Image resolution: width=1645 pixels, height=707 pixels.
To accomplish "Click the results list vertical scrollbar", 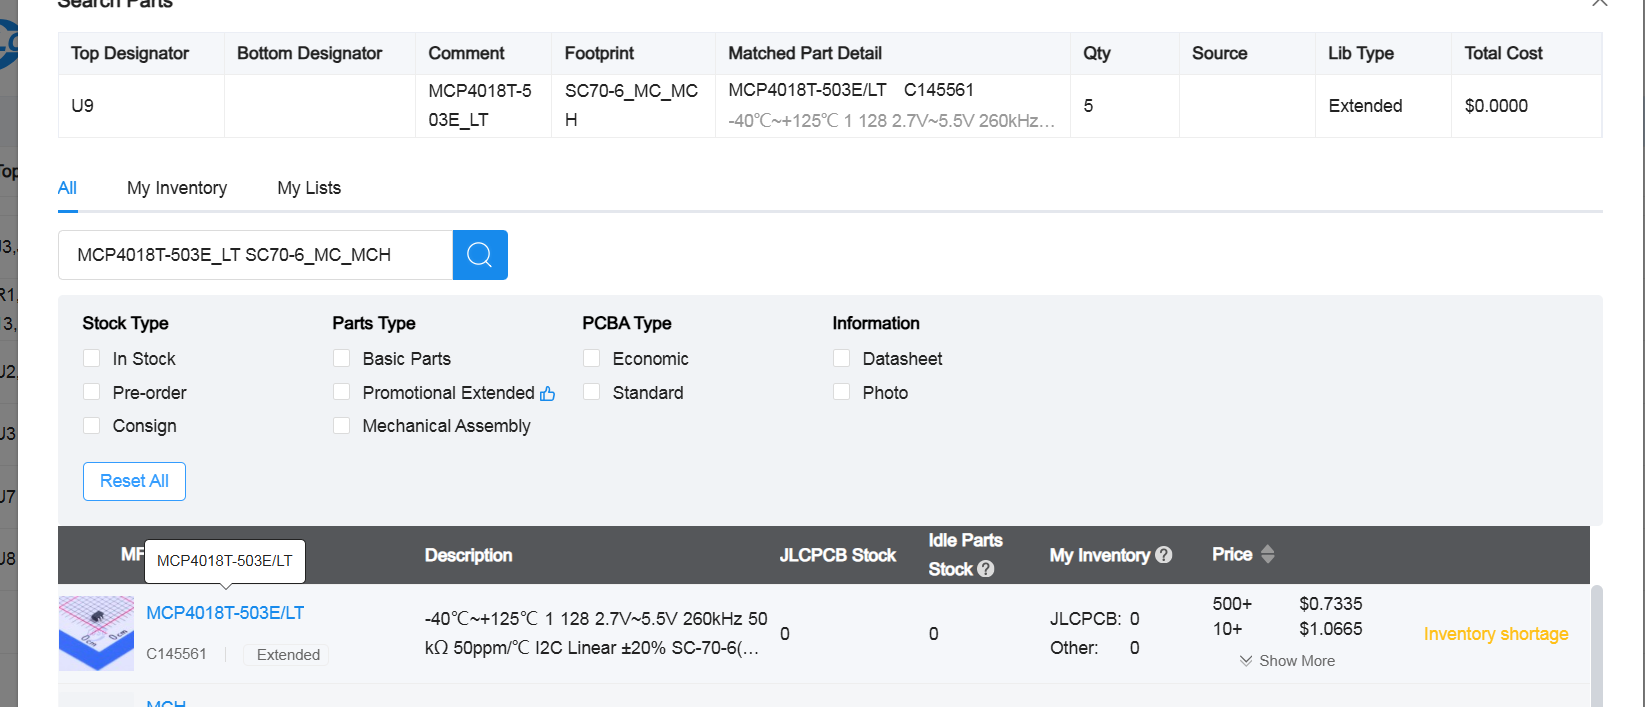I will (1596, 645).
